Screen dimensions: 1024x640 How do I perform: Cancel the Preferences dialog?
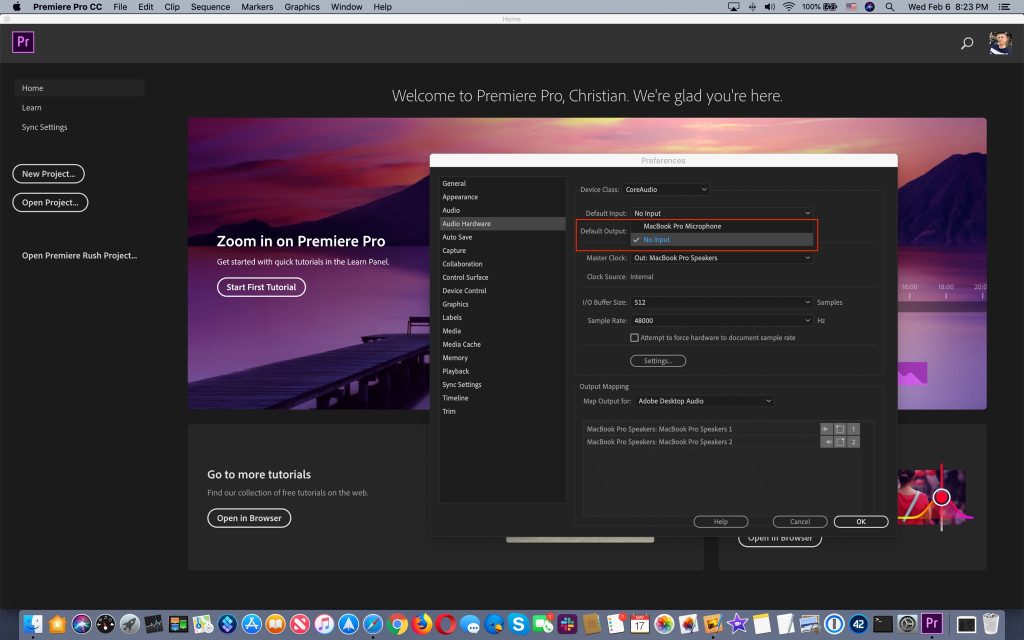800,521
